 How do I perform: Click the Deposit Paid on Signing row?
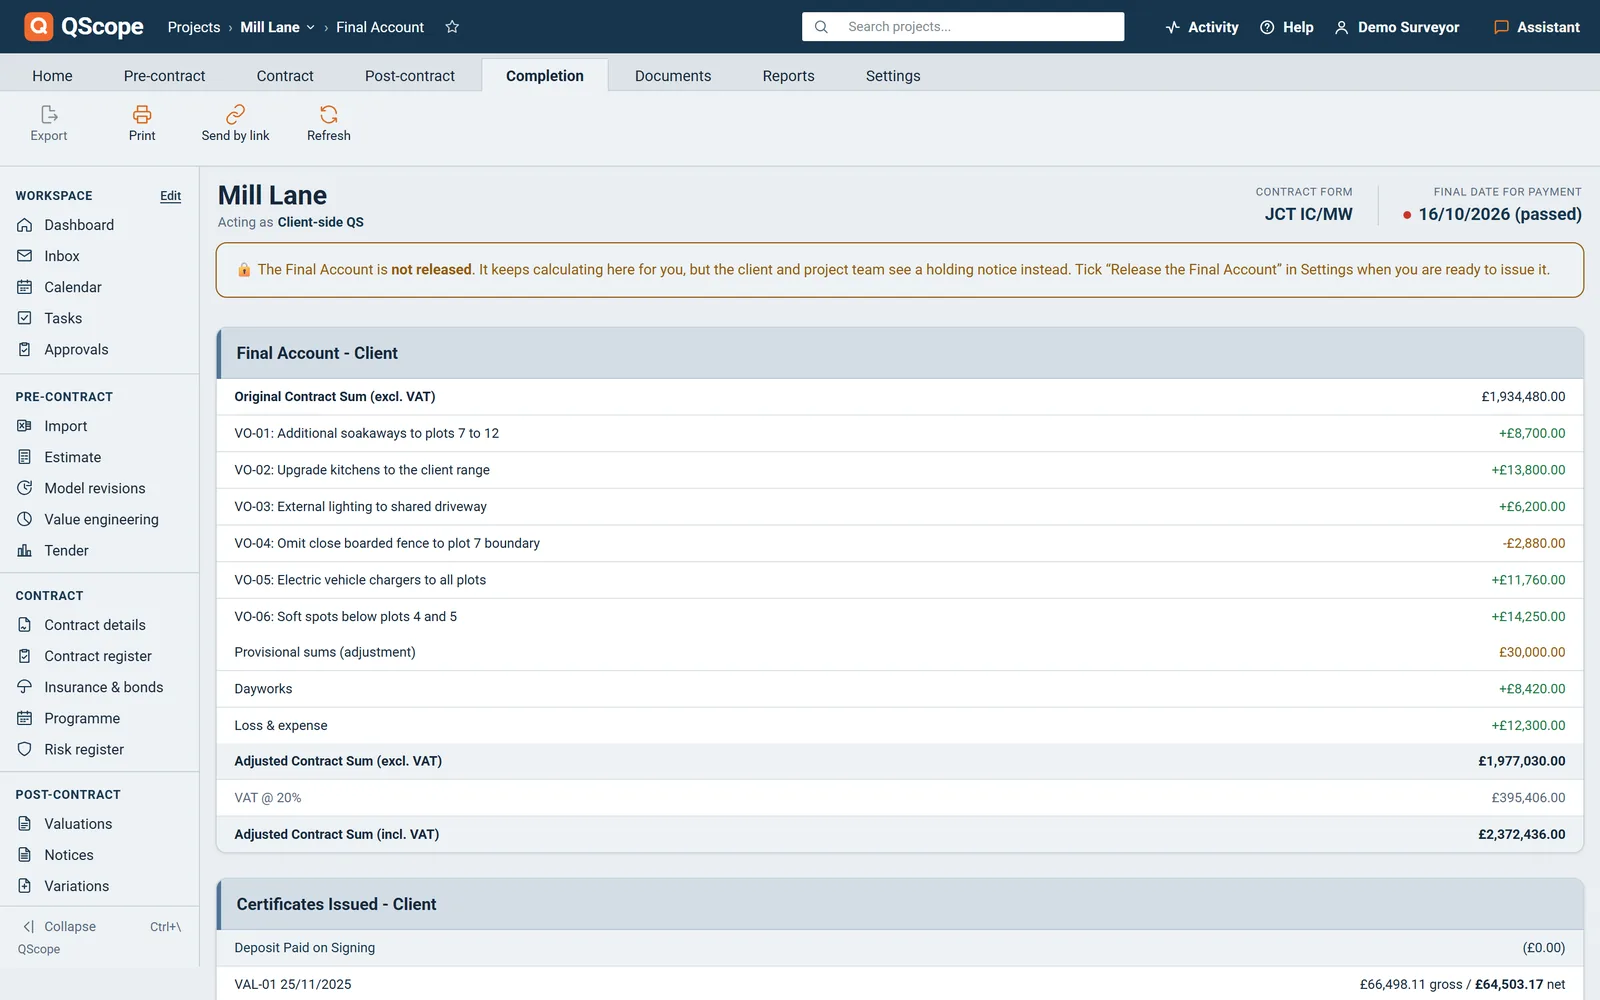coord(900,948)
